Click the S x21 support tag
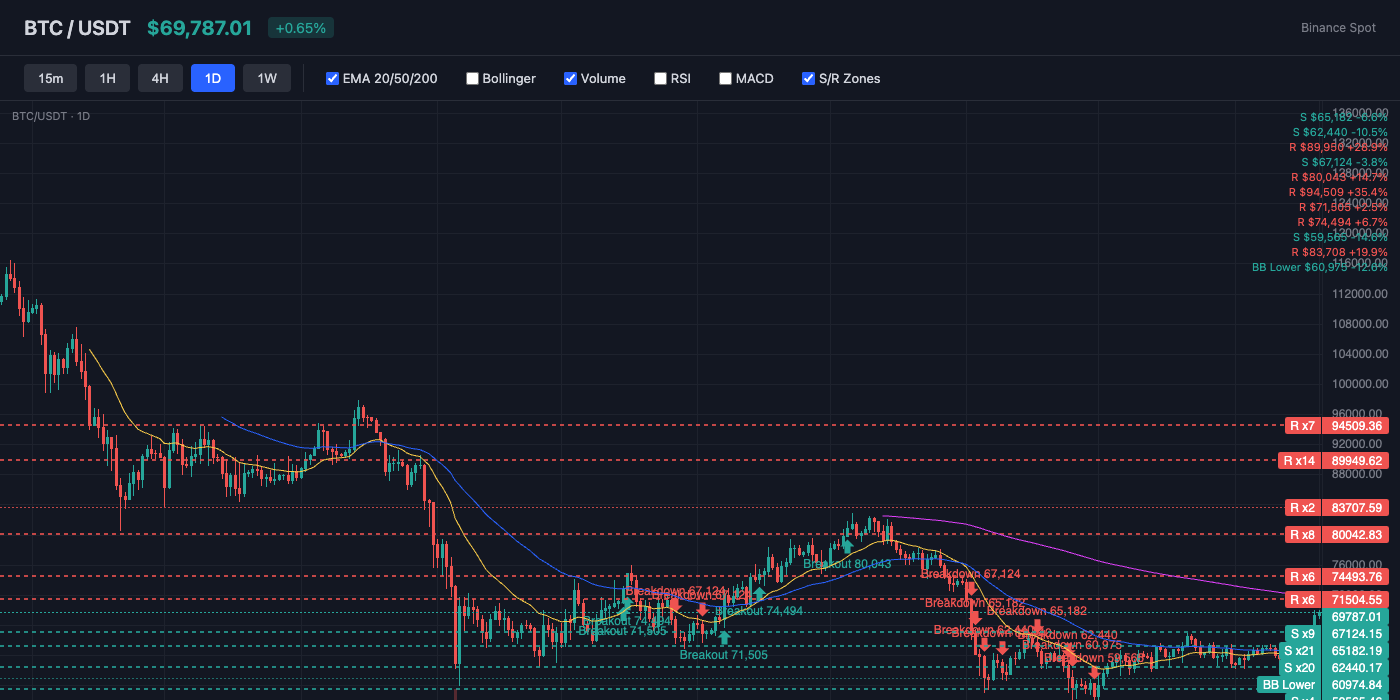1400x700 pixels. pos(1299,650)
